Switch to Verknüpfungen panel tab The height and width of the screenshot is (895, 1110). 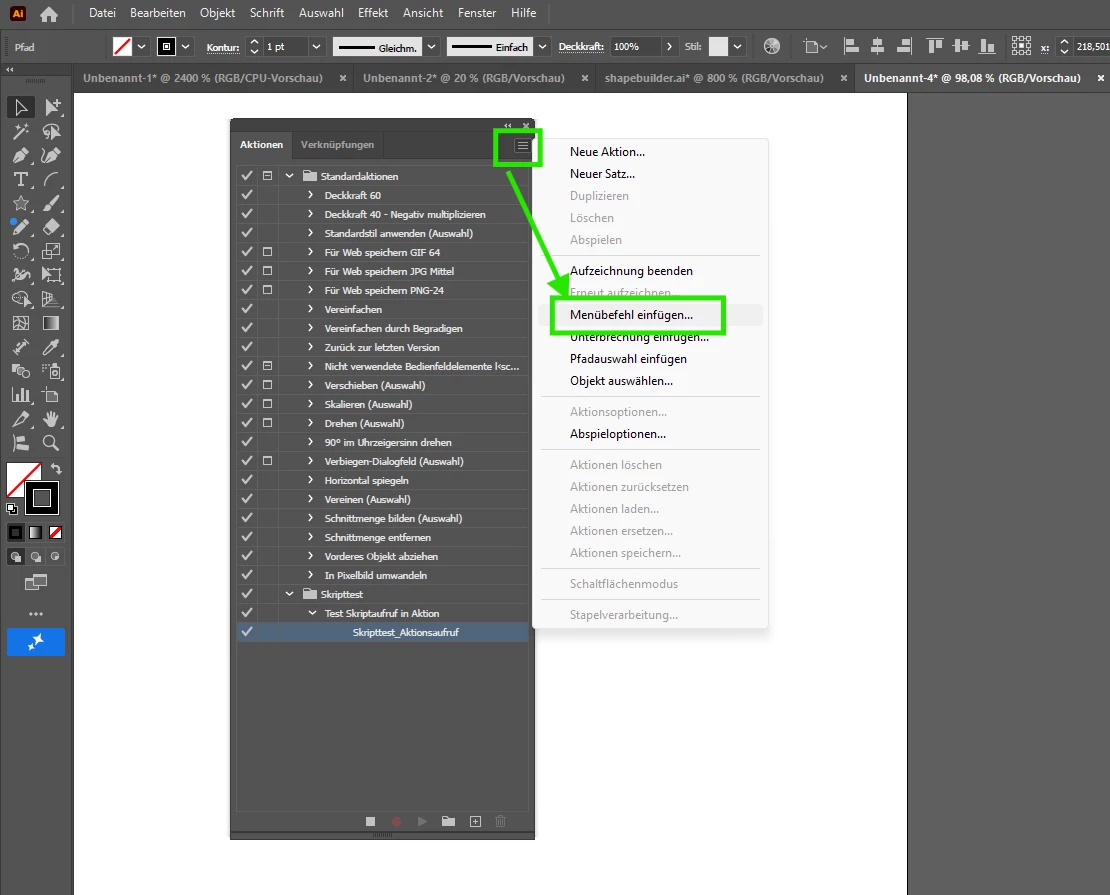pos(337,144)
